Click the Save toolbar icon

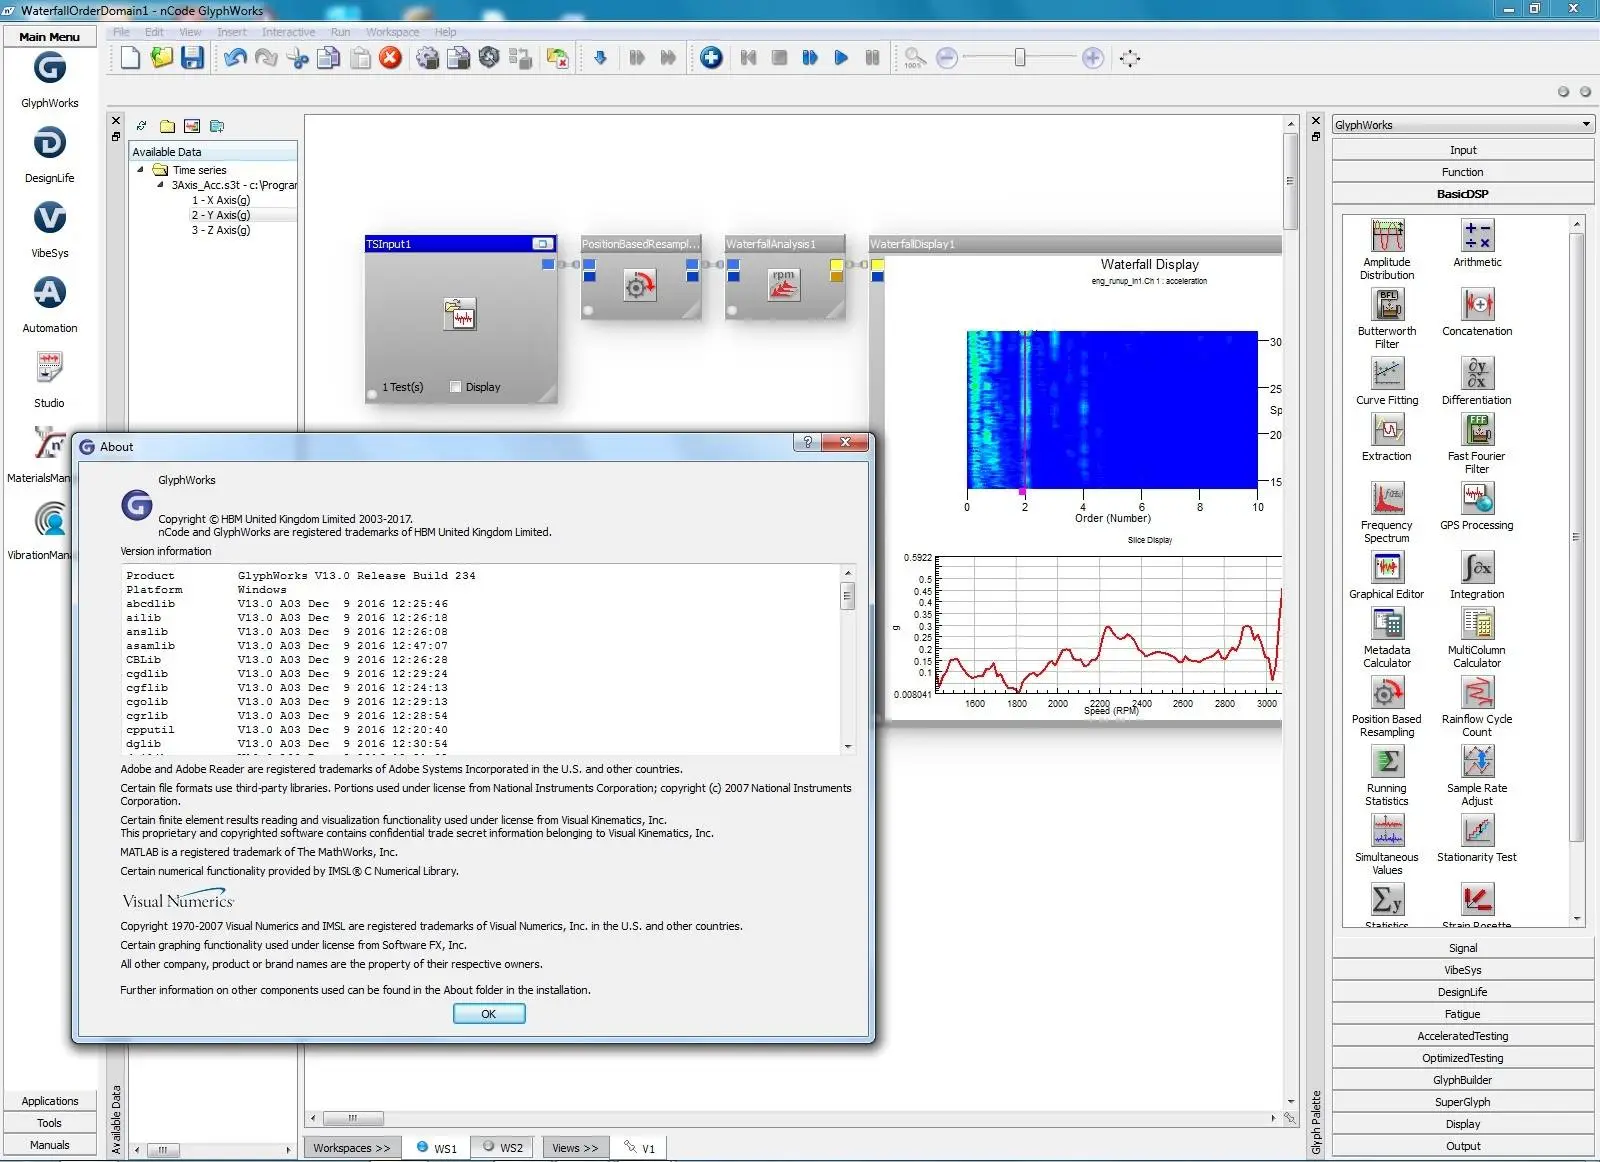click(x=192, y=58)
